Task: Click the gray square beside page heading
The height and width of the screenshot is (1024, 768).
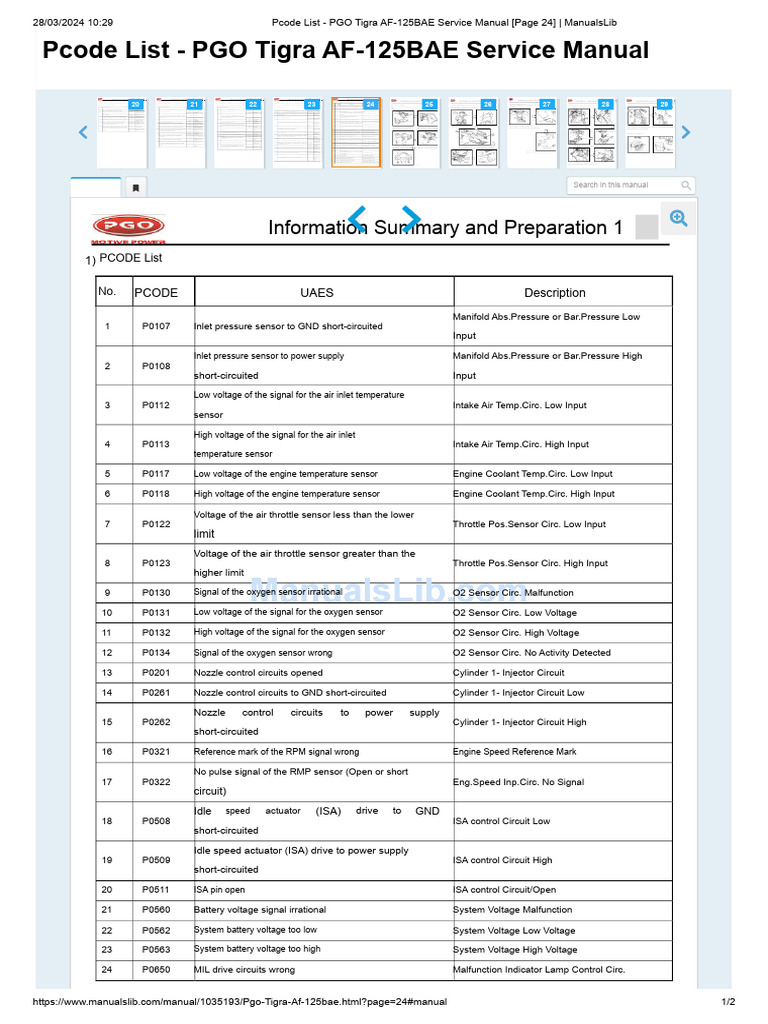Action: [647, 227]
